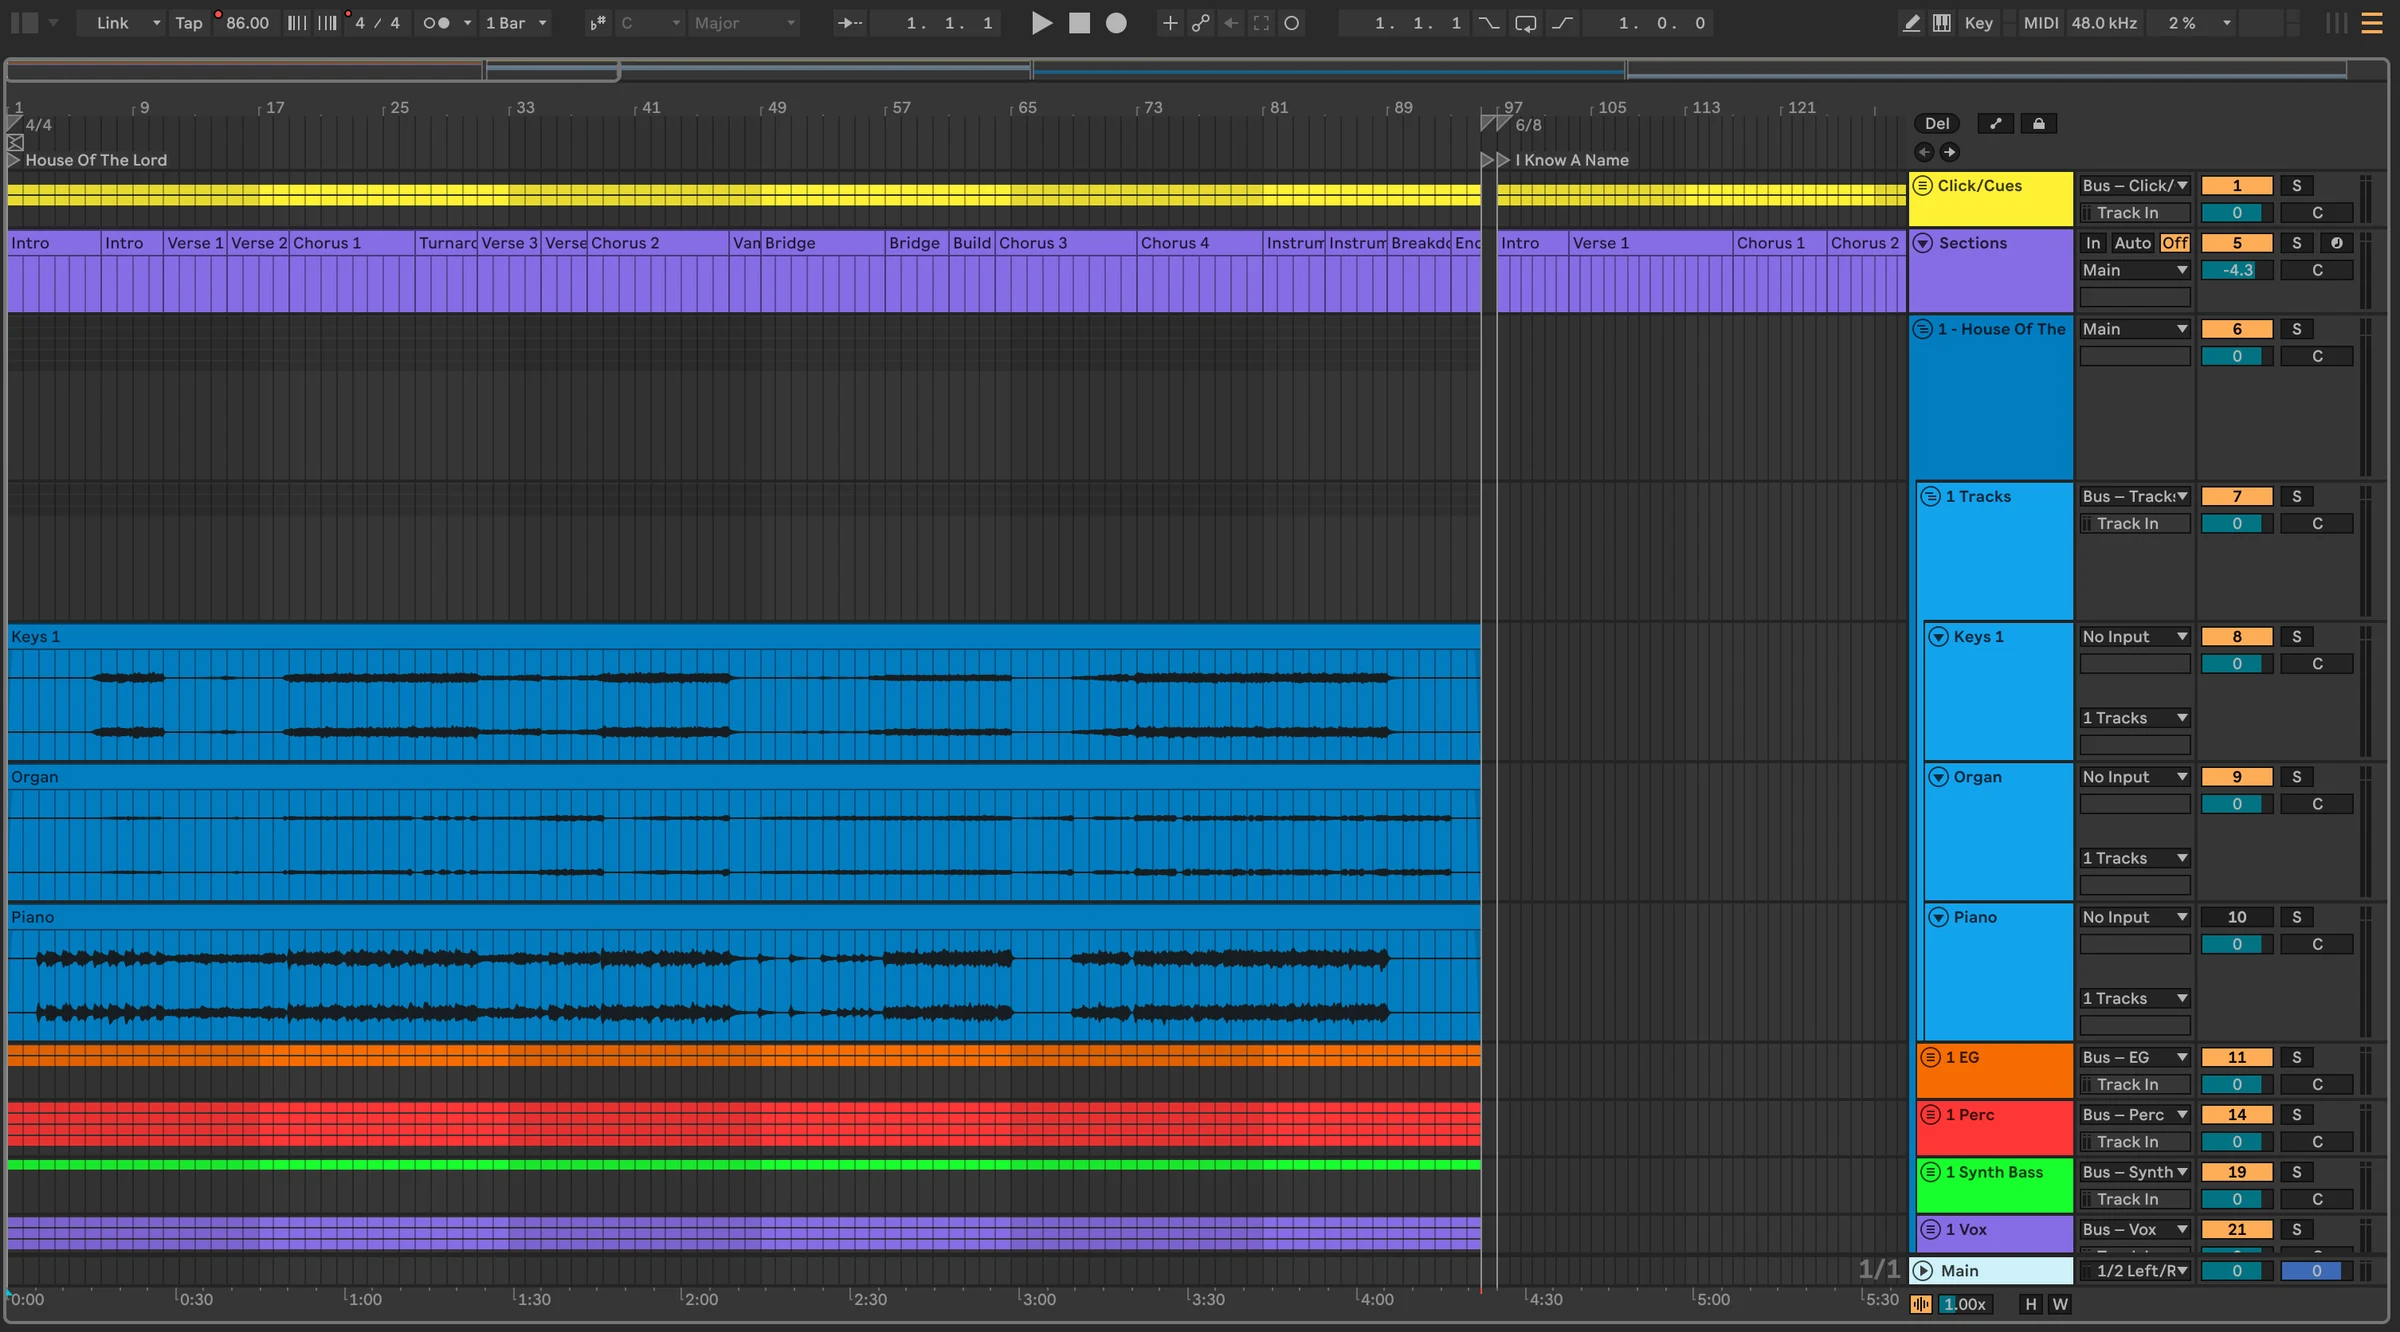This screenshot has height=1332, width=2400.
Task: Jump to previous locator arrow
Action: [x=1924, y=152]
